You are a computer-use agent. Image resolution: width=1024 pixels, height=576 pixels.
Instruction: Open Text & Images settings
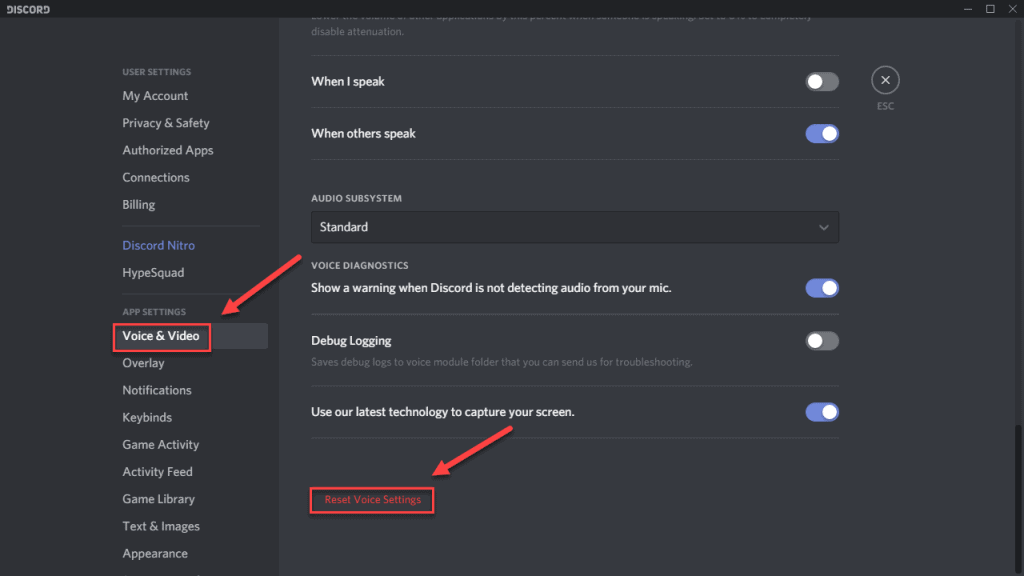tap(160, 526)
